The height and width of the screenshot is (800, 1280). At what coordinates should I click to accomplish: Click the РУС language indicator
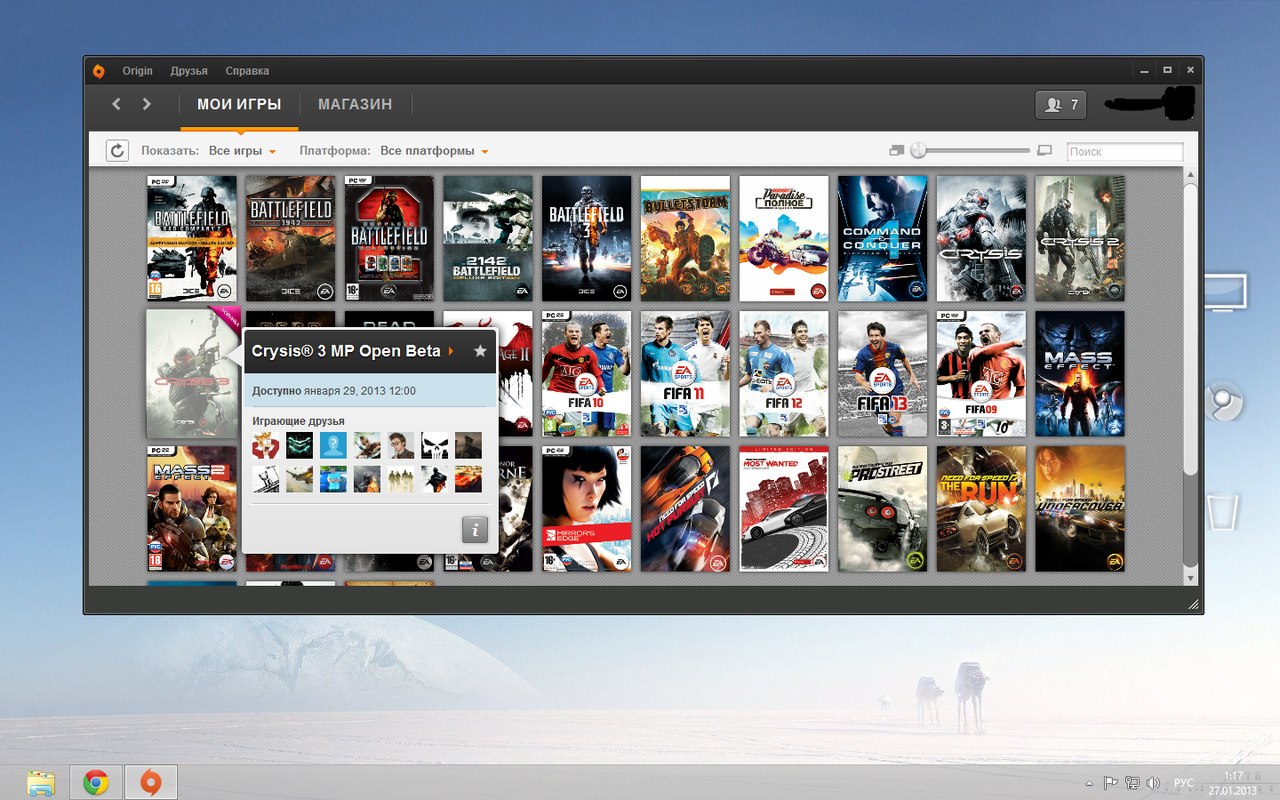pyautogui.click(x=1184, y=782)
